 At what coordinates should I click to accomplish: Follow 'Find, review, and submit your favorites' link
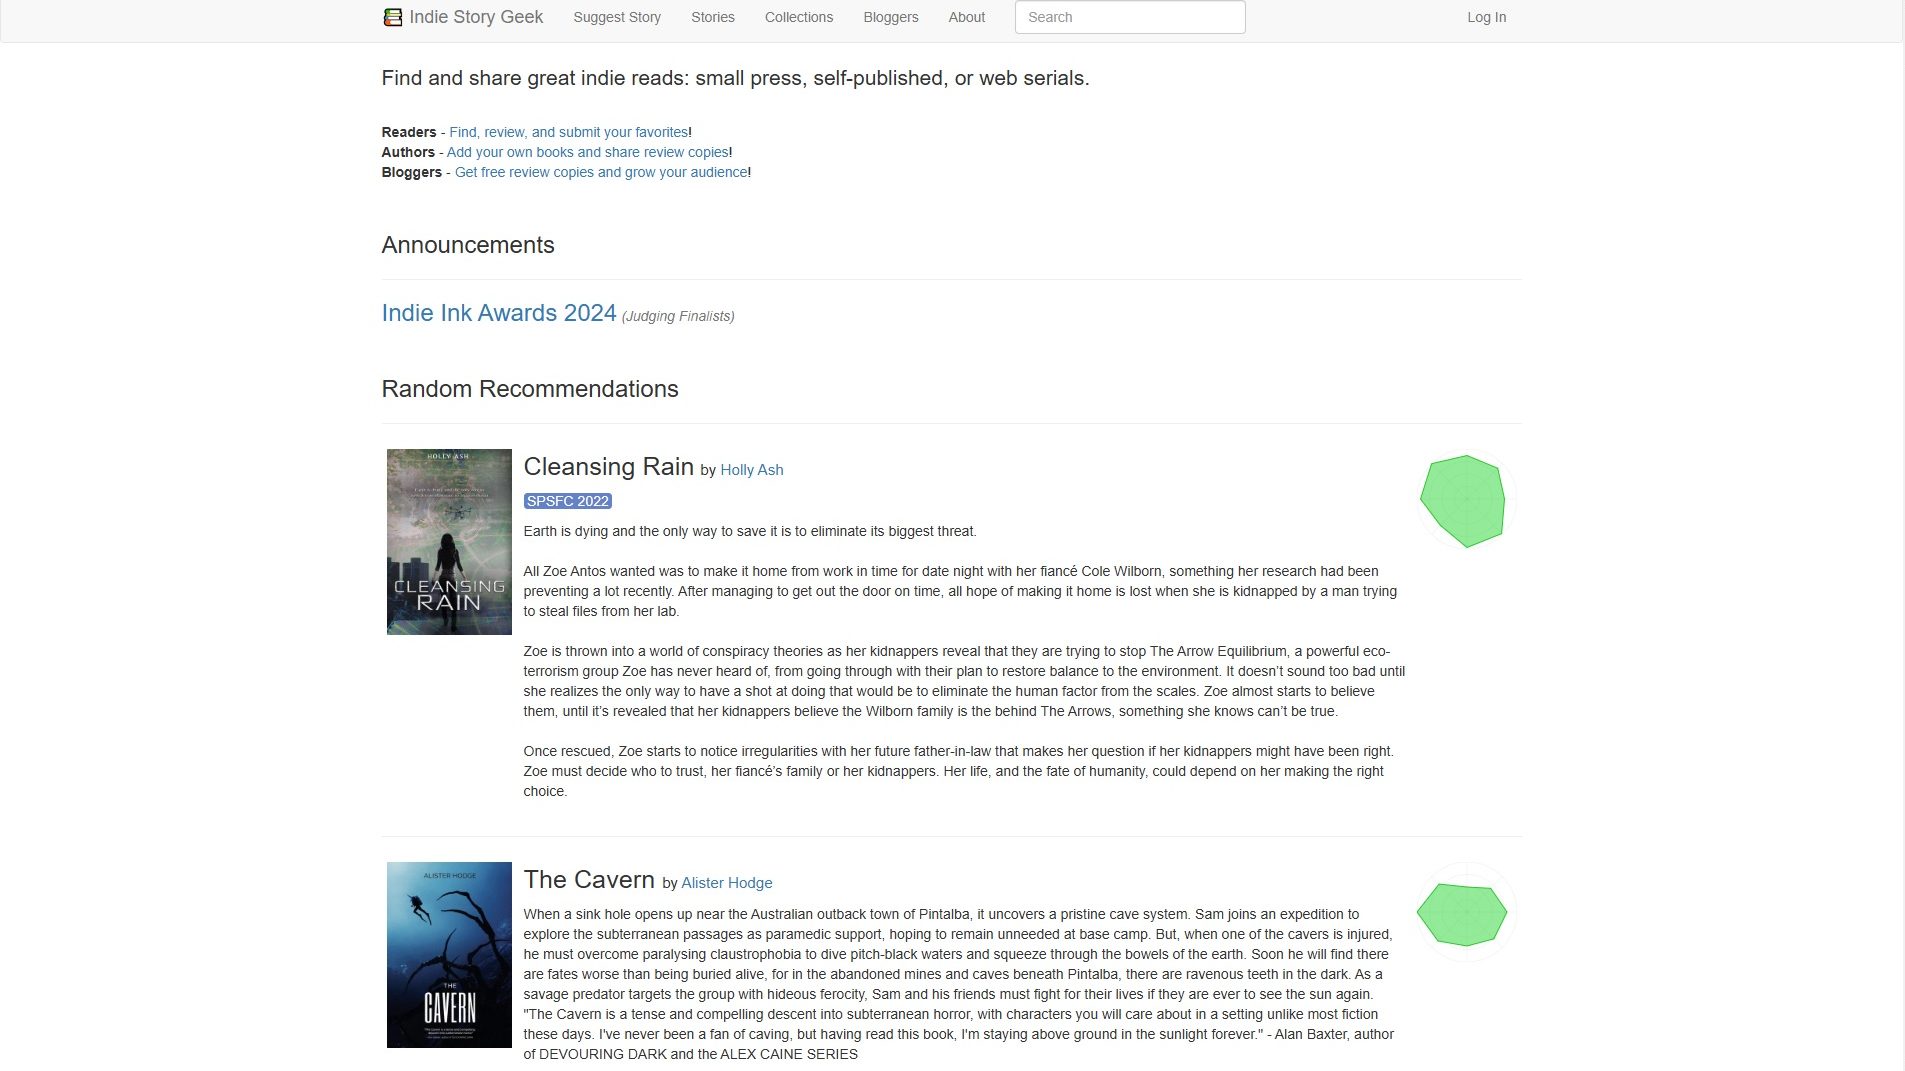[568, 132]
